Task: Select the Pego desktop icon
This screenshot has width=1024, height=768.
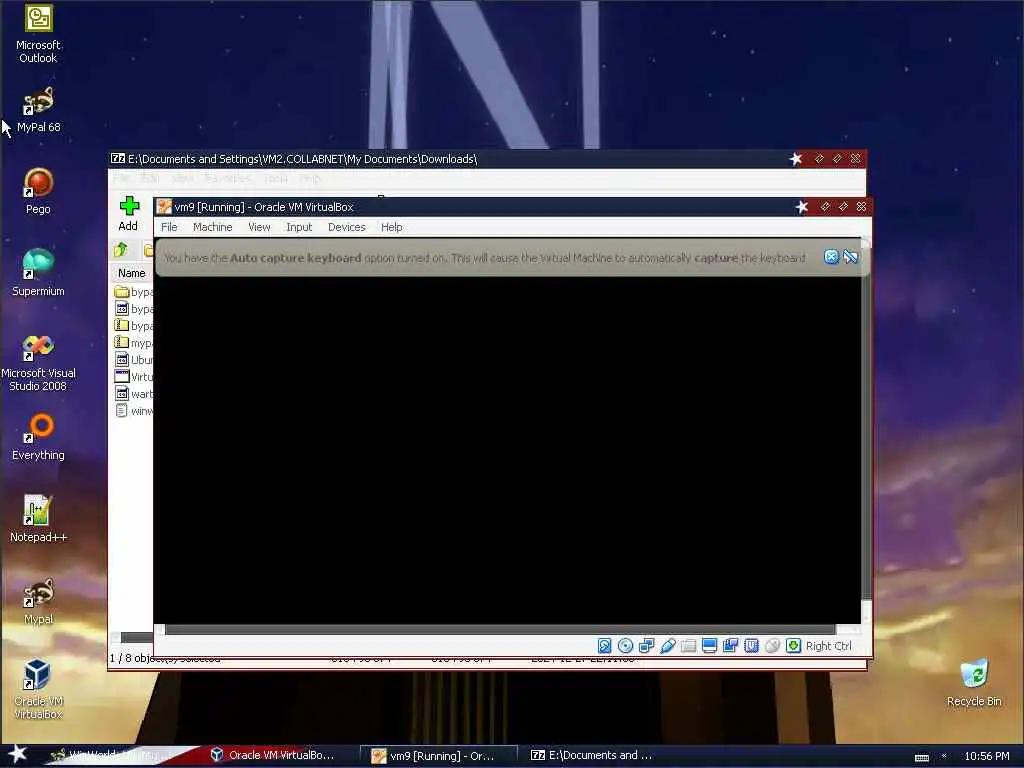Action: tap(38, 191)
